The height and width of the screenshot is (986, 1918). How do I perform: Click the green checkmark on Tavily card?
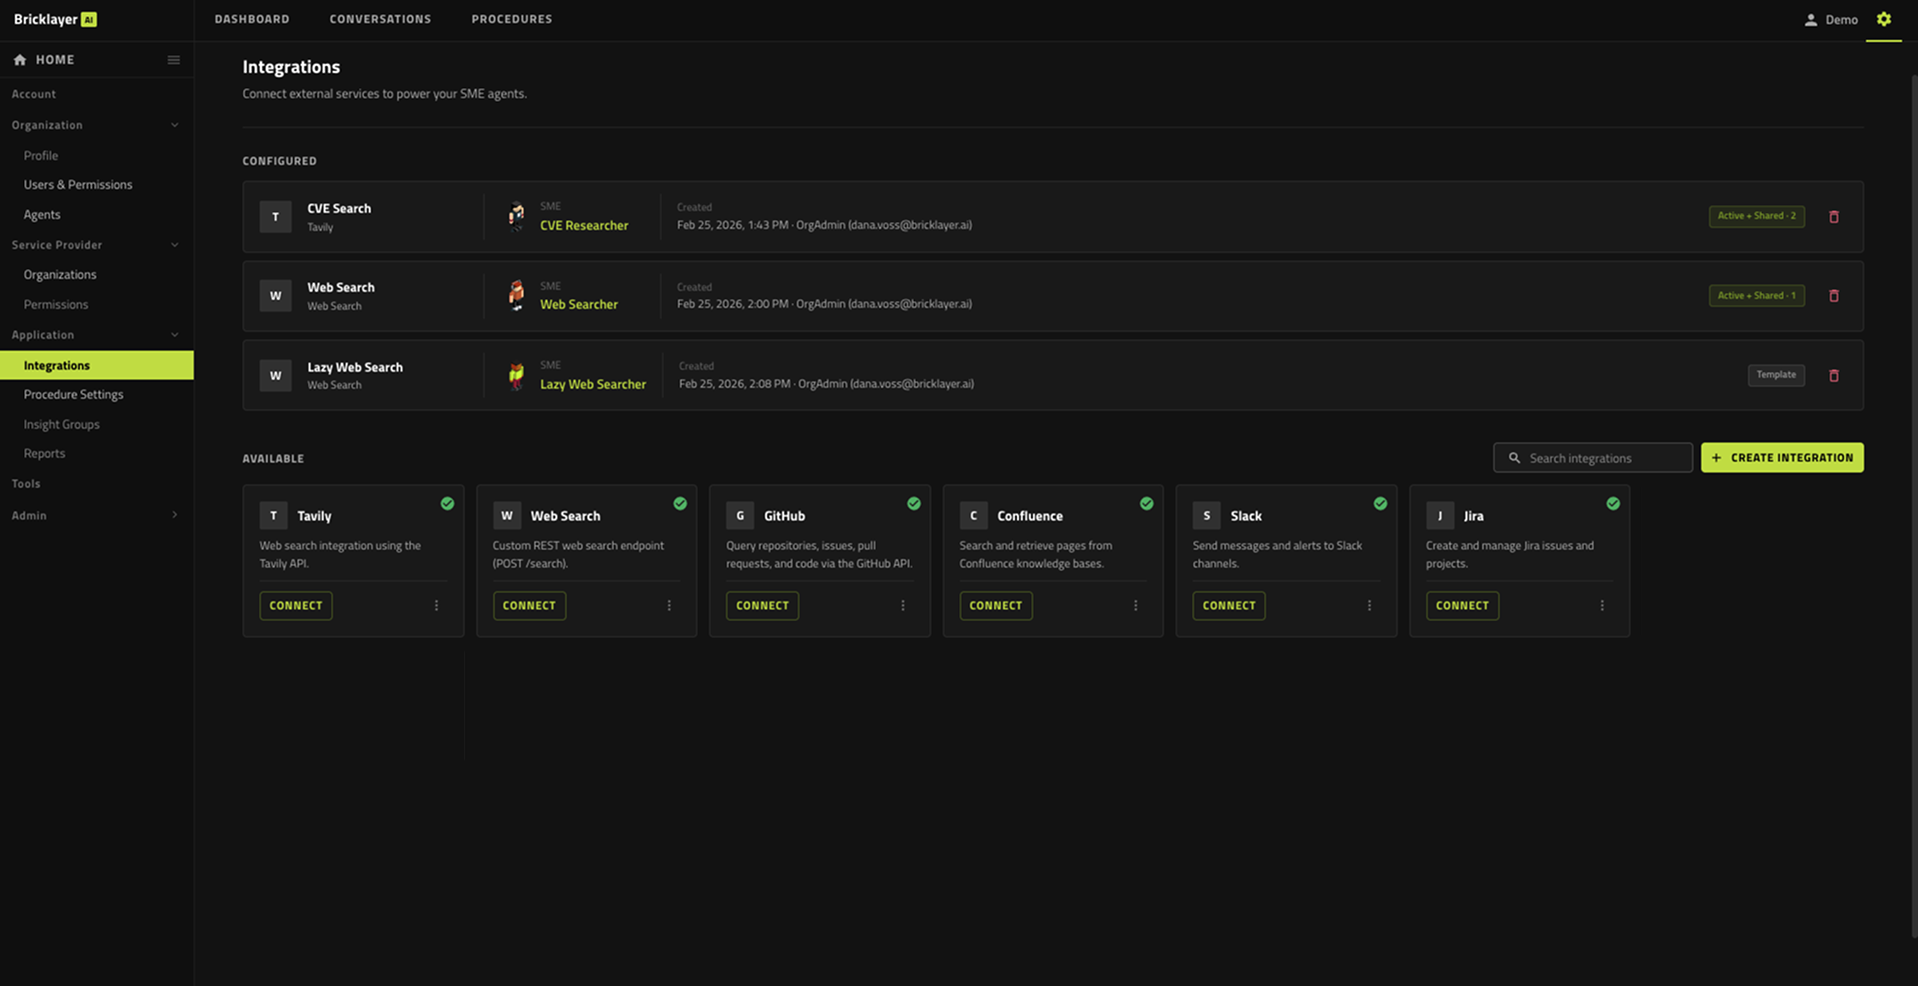447,504
